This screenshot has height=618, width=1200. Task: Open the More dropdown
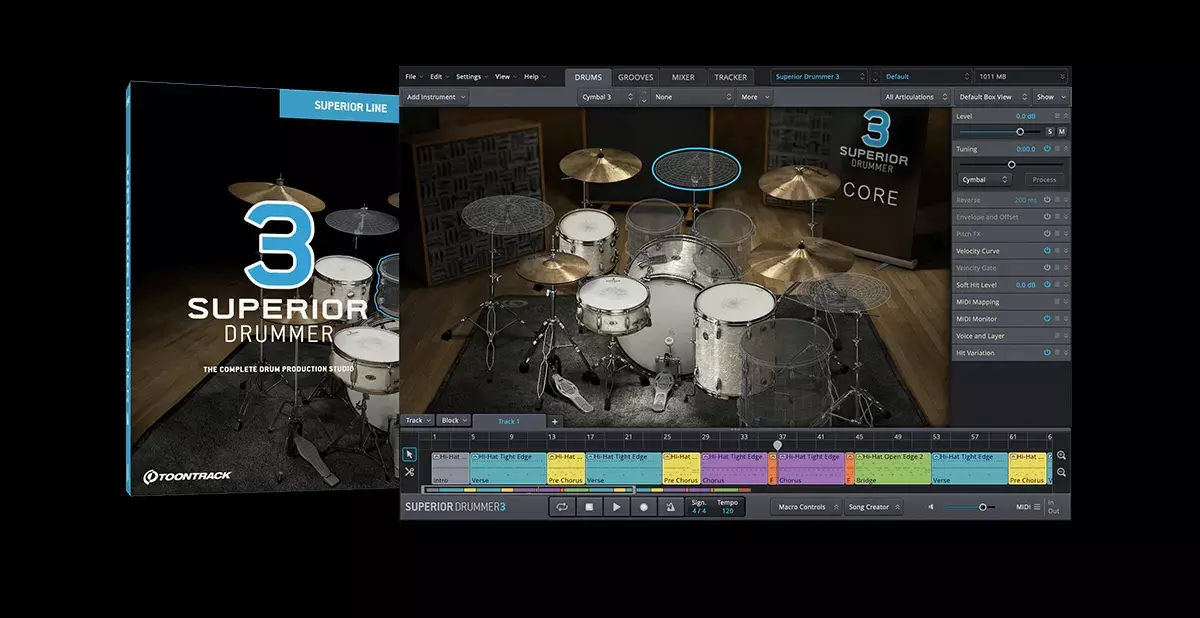(755, 97)
